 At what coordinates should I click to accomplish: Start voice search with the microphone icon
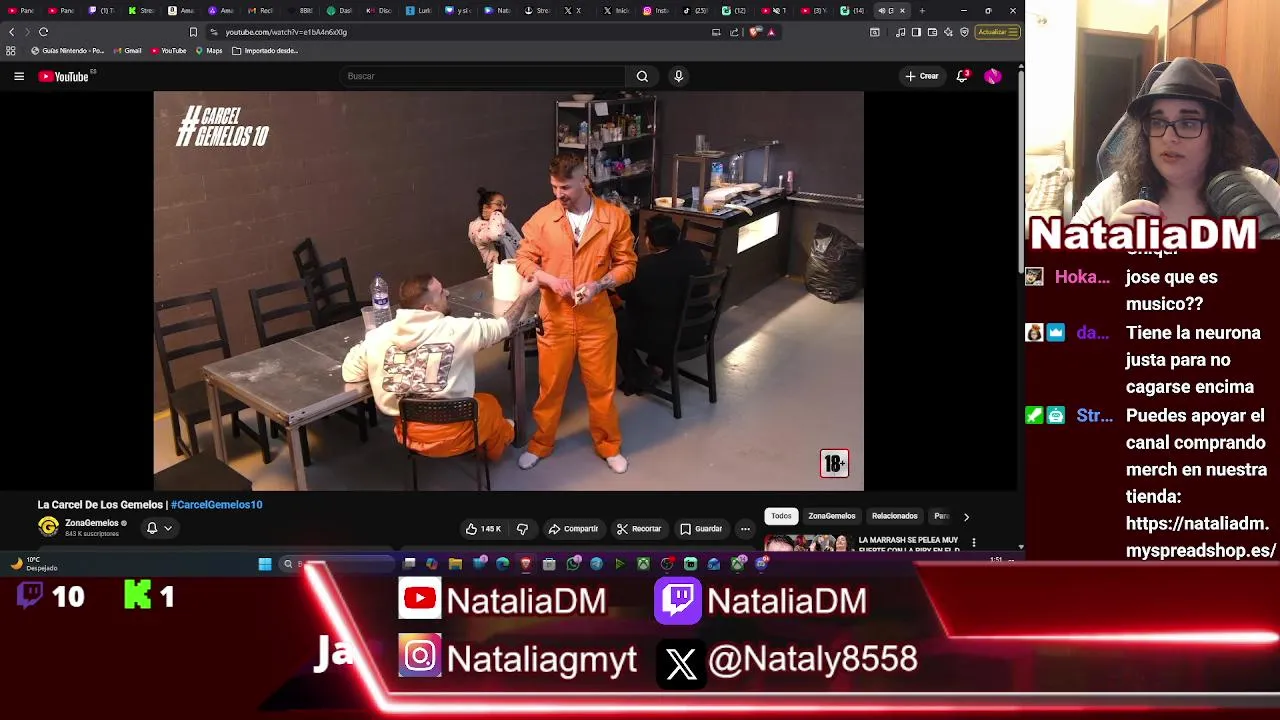pos(678,76)
